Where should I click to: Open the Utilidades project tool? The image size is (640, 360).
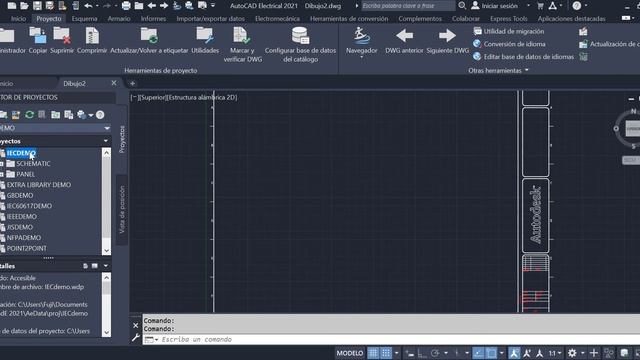point(205,40)
